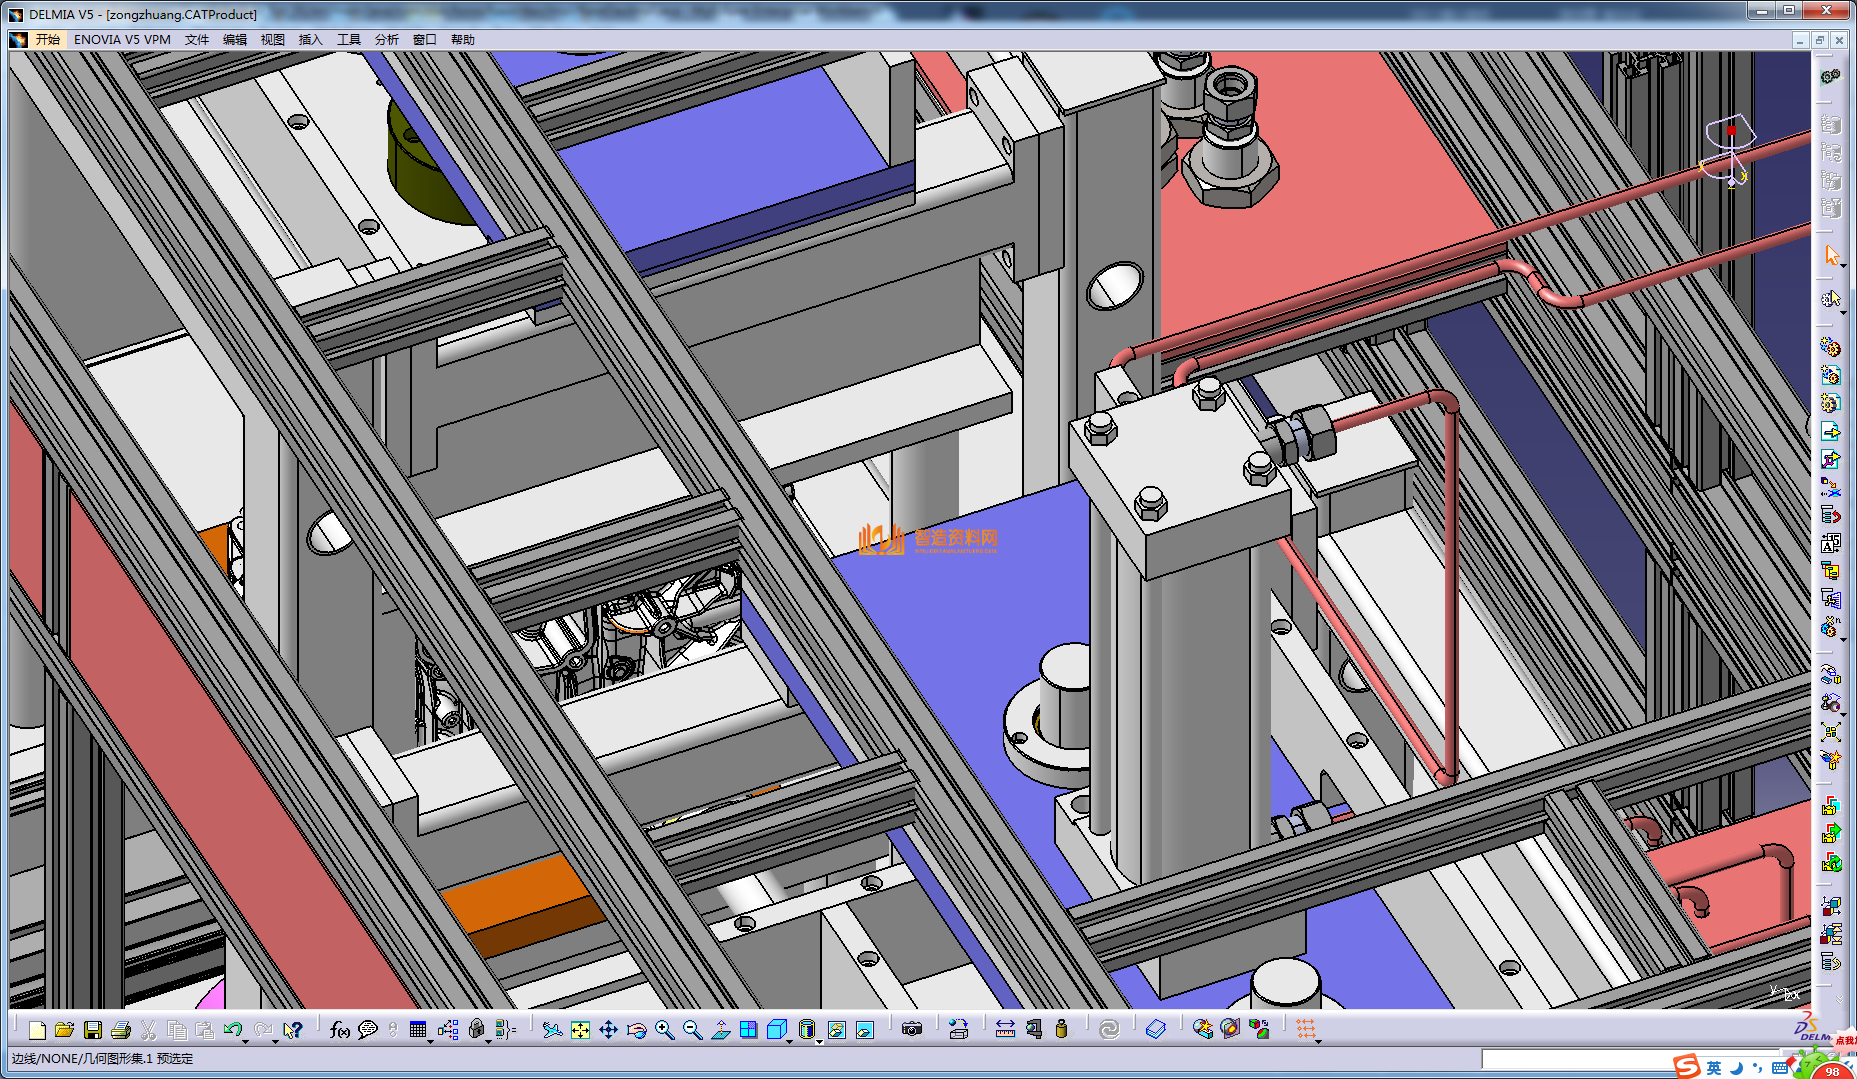The width and height of the screenshot is (1857, 1079).
Task: Click the Pan arrows tool
Action: [608, 1030]
